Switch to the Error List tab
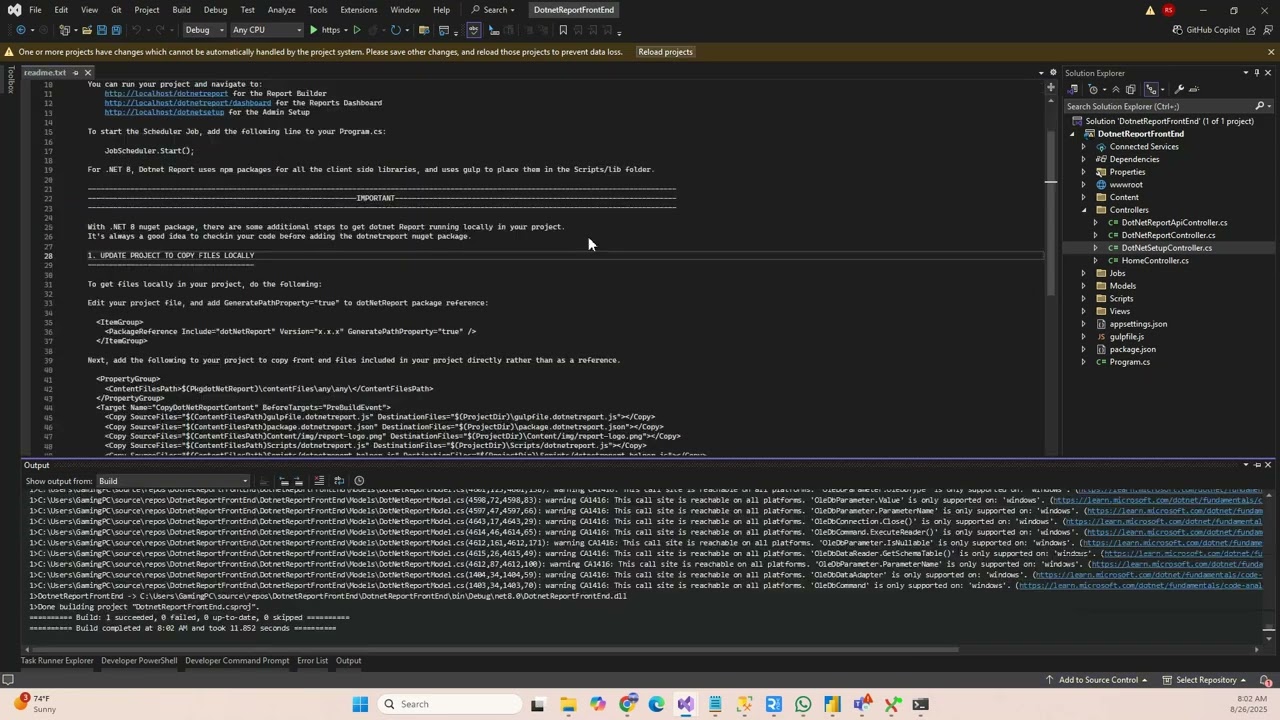 [x=312, y=661]
